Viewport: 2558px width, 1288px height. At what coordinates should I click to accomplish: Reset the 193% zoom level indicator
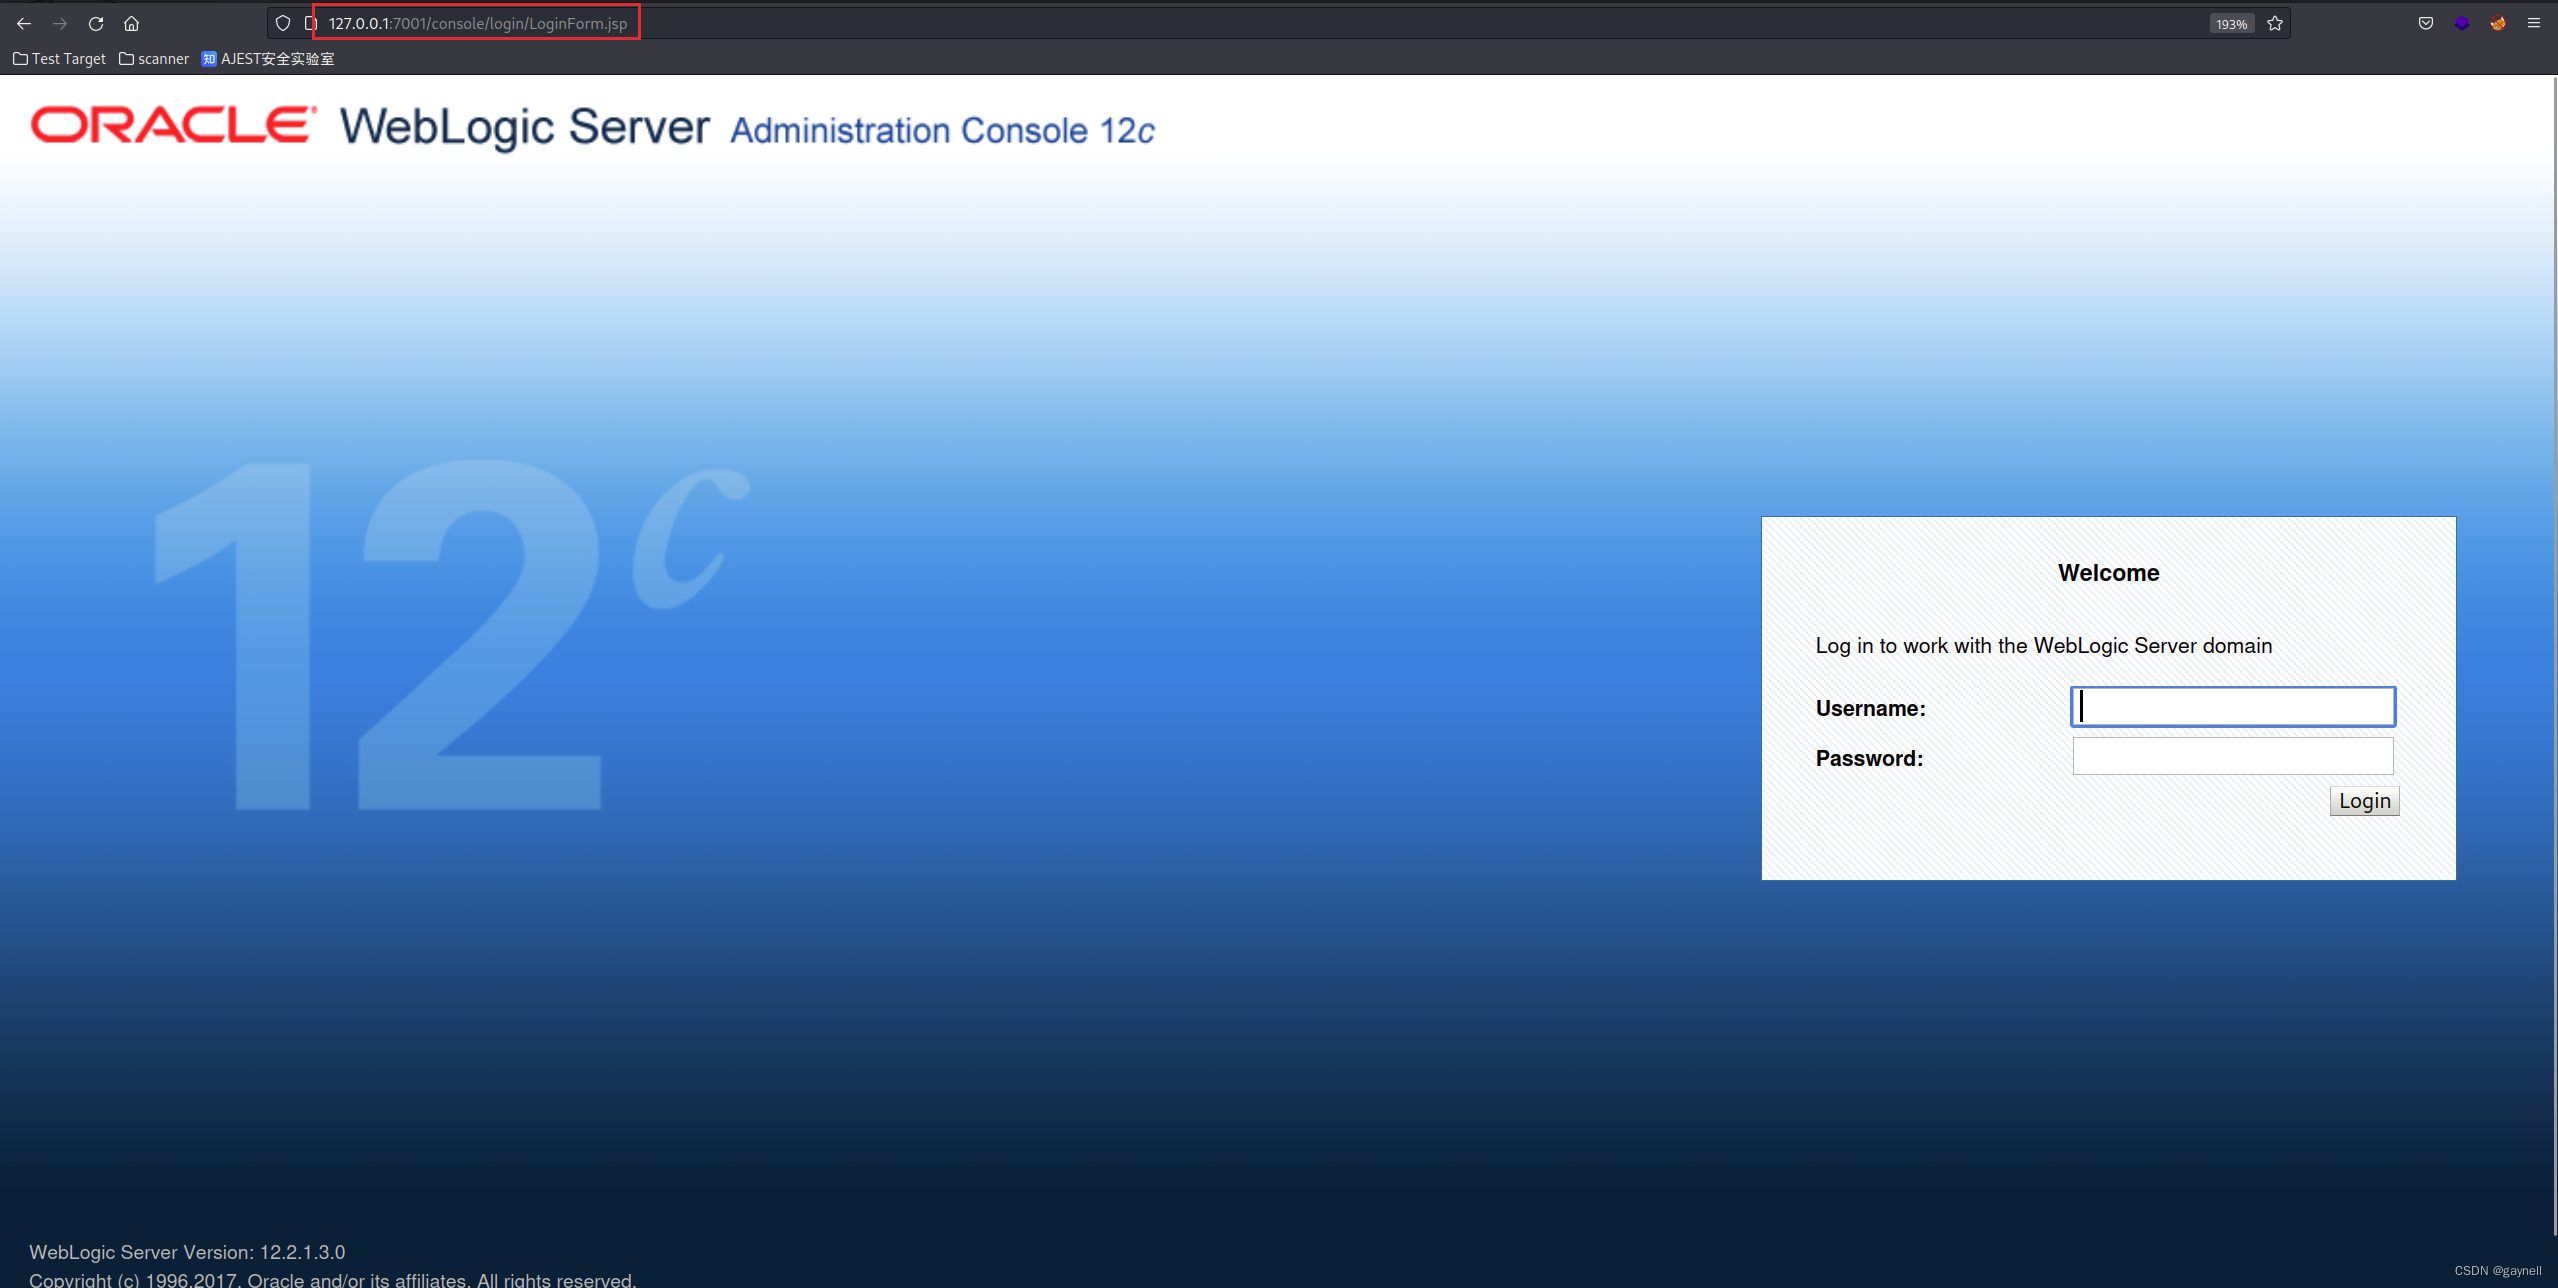(x=2231, y=24)
